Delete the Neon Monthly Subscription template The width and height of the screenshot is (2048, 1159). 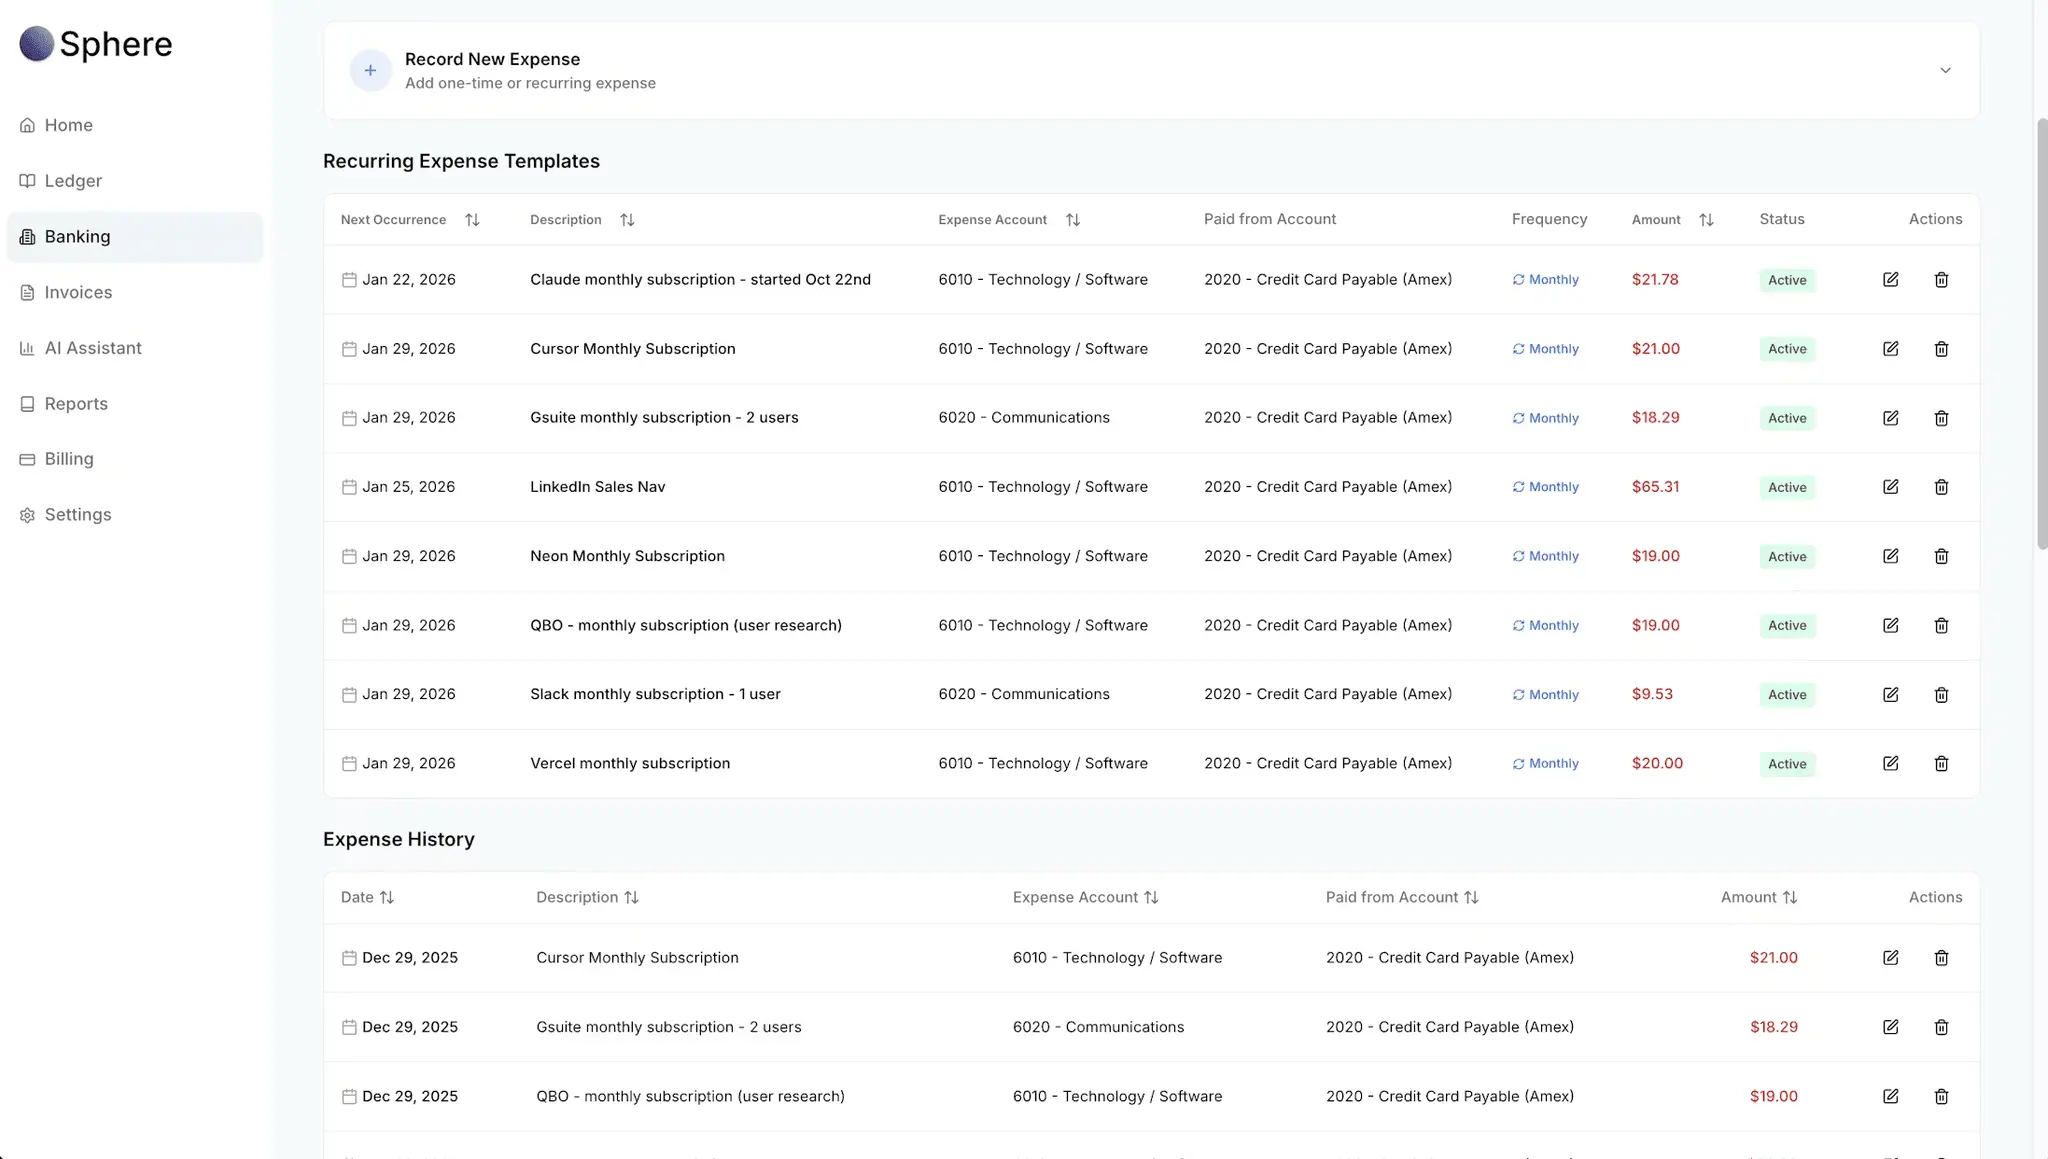point(1941,556)
